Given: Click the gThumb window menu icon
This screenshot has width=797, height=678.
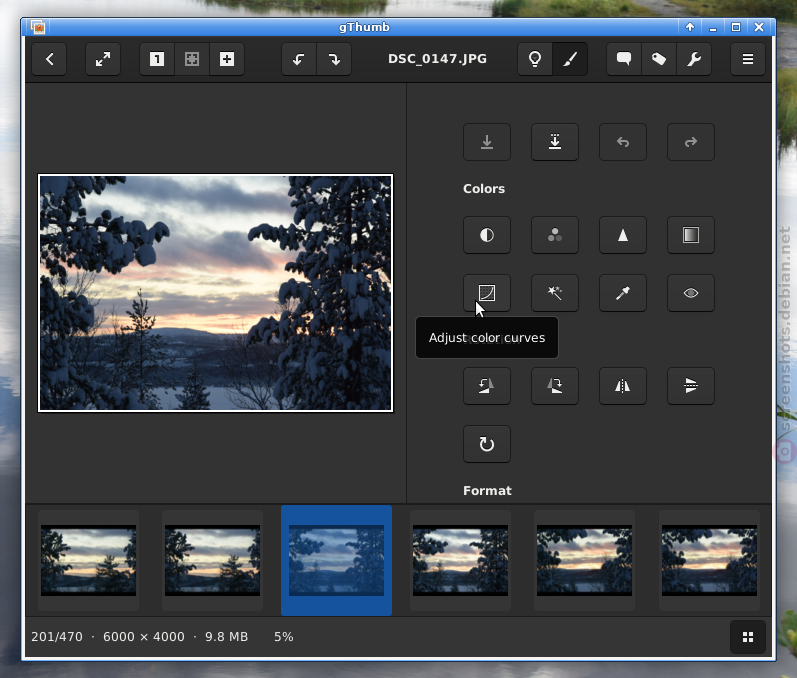Looking at the screenshot, I should (x=38, y=27).
